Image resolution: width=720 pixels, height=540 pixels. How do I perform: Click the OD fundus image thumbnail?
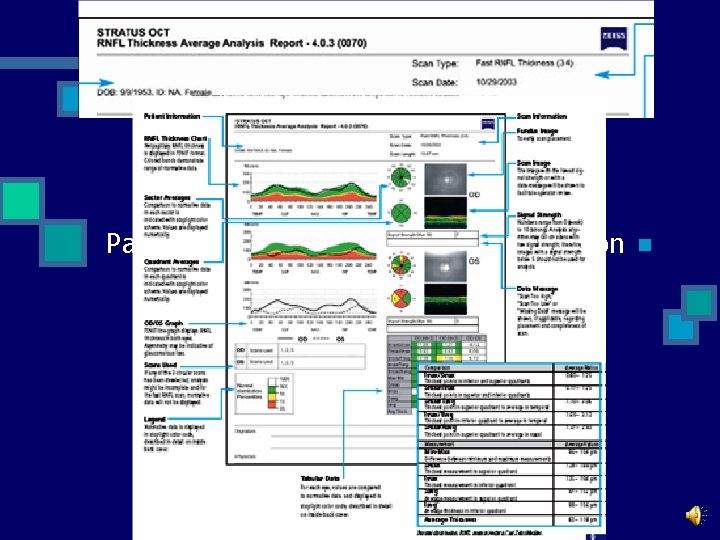pos(445,179)
